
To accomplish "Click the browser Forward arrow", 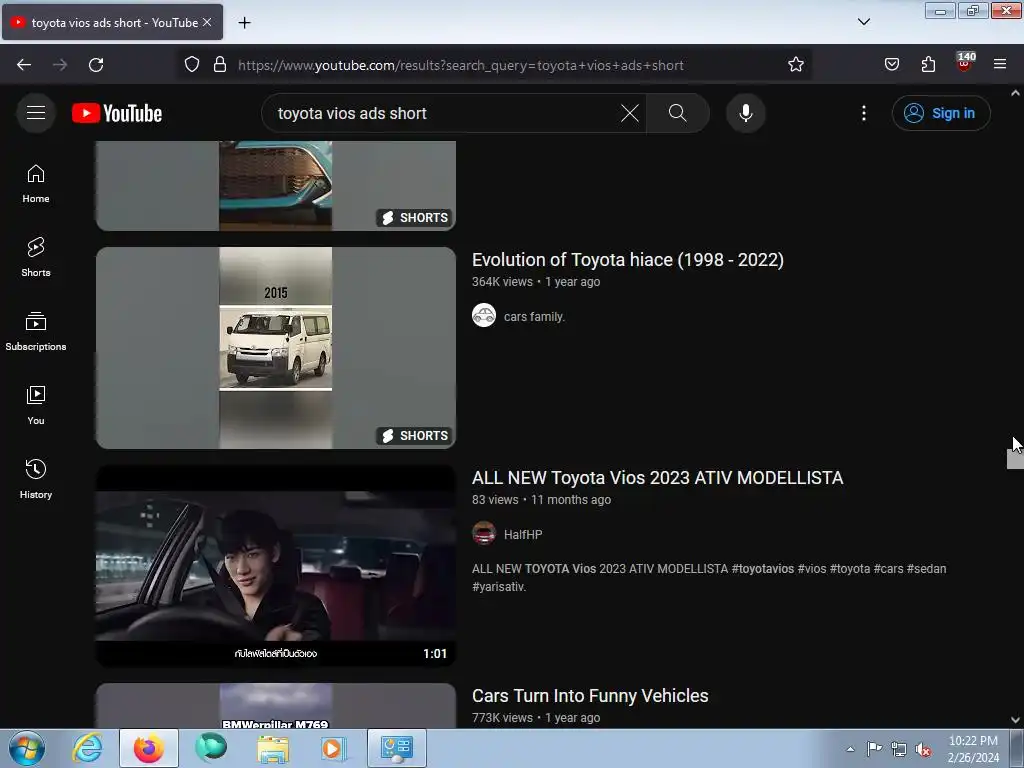I will [x=60, y=65].
